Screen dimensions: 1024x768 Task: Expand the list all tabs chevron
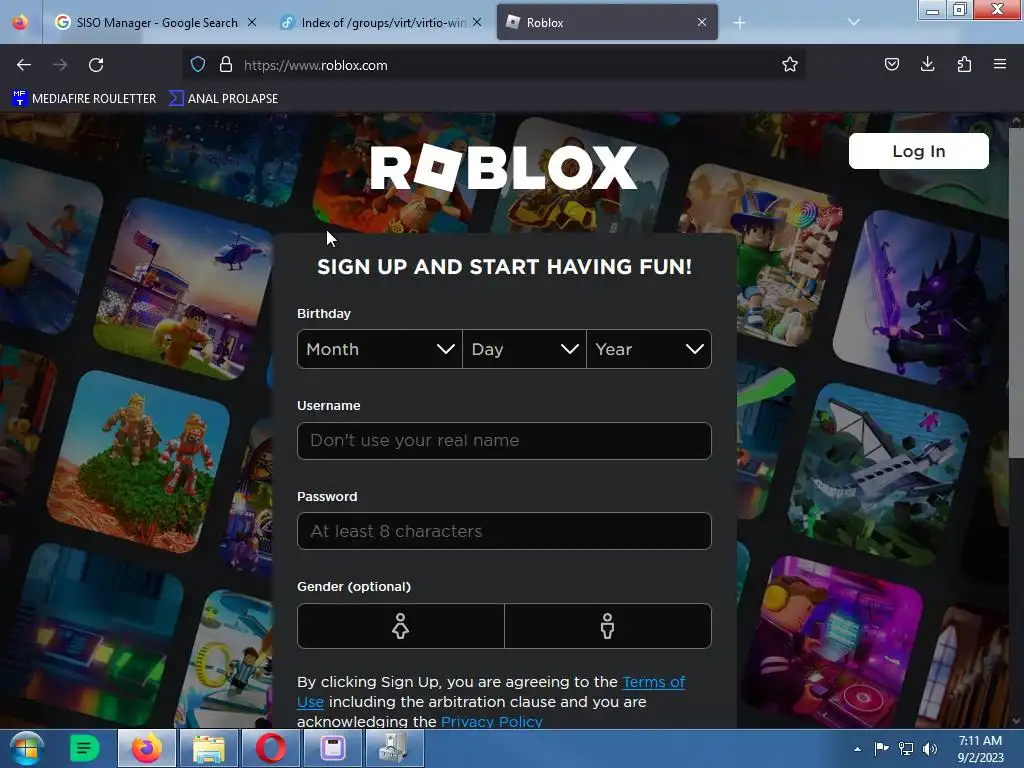(x=854, y=22)
